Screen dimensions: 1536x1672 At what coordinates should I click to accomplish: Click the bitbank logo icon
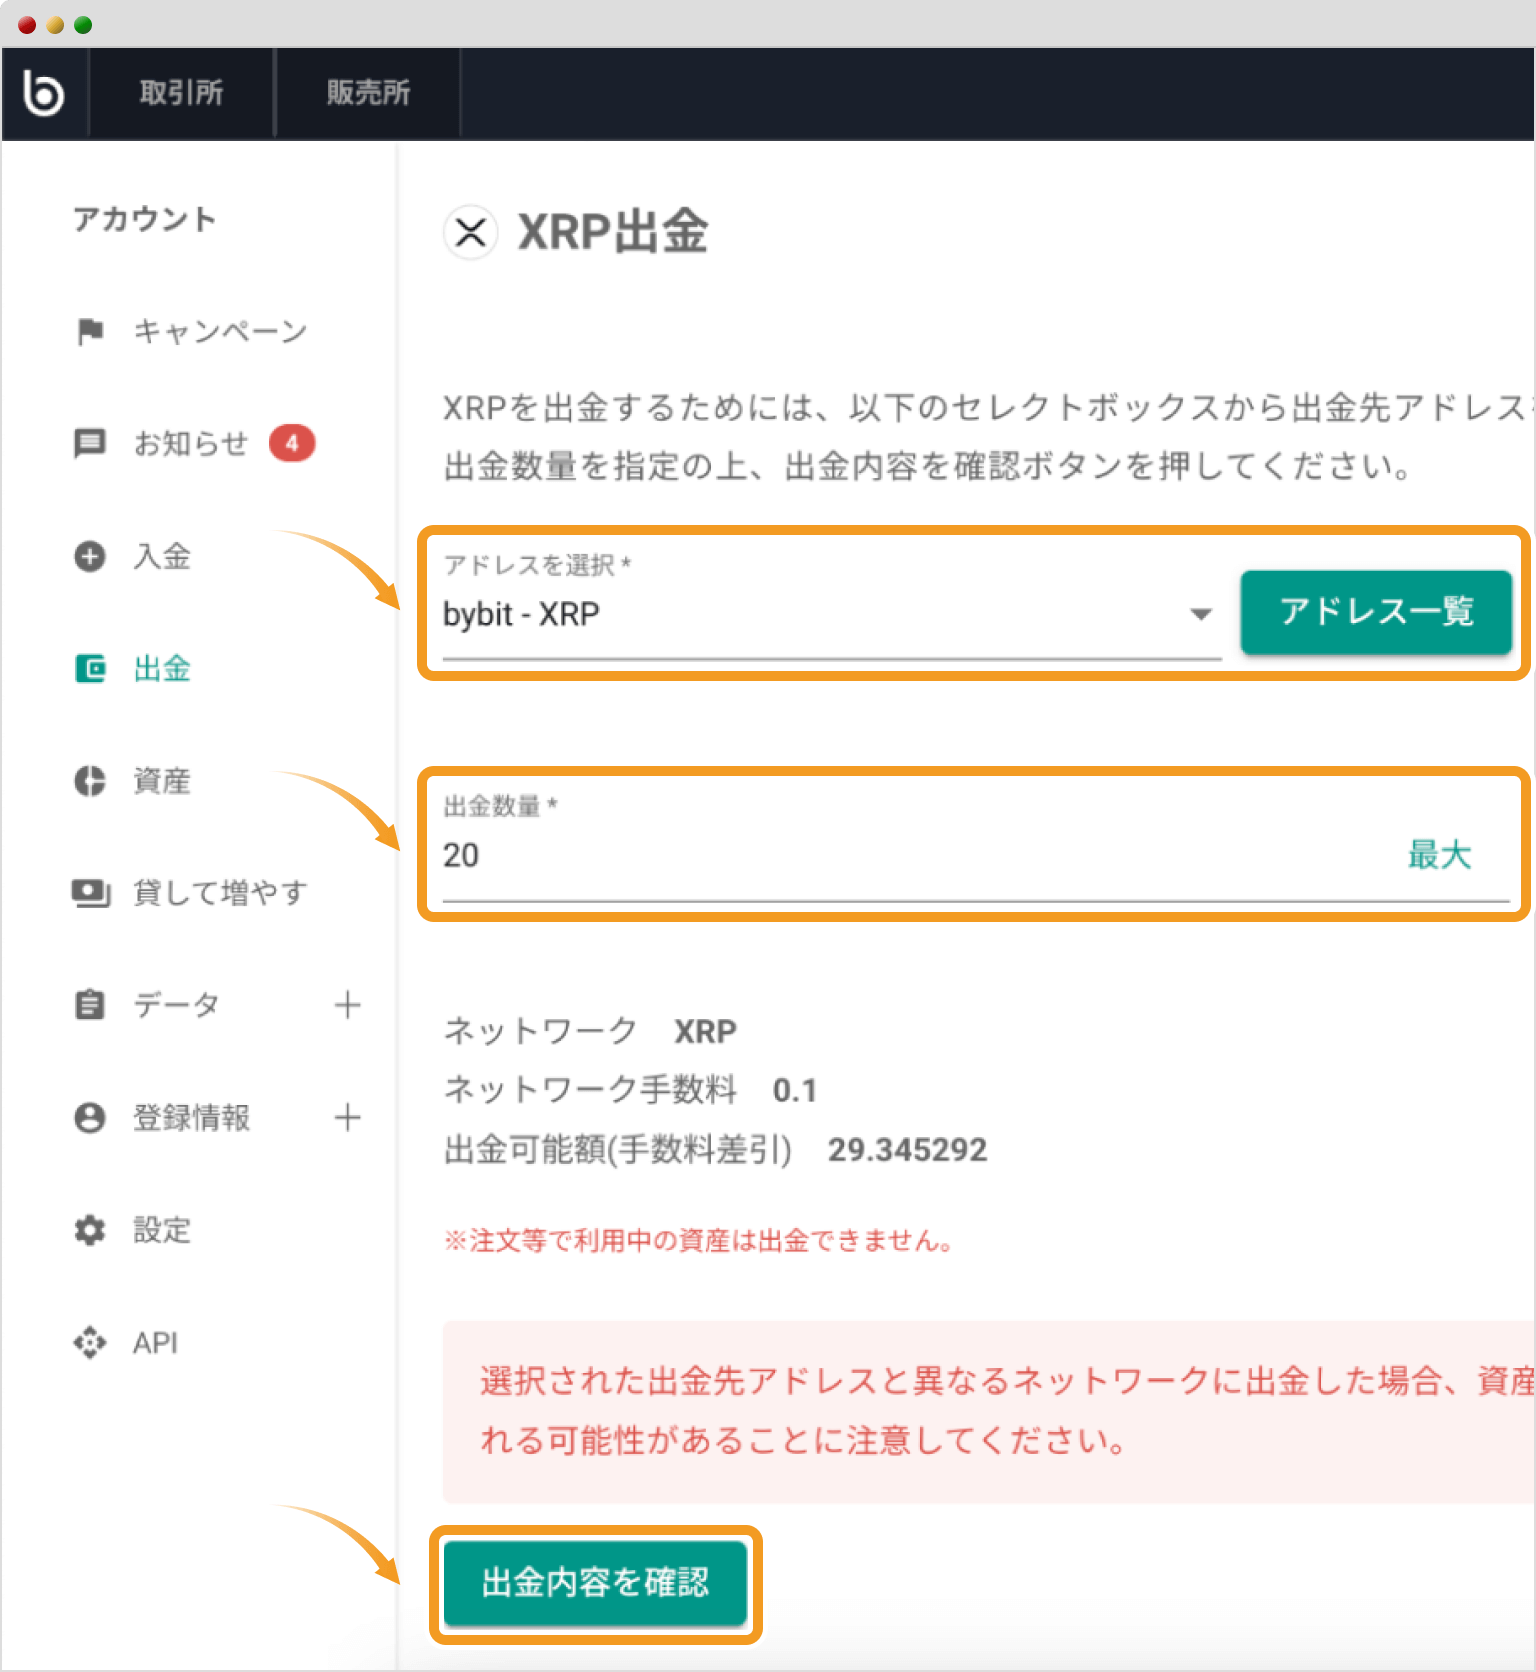(44, 93)
